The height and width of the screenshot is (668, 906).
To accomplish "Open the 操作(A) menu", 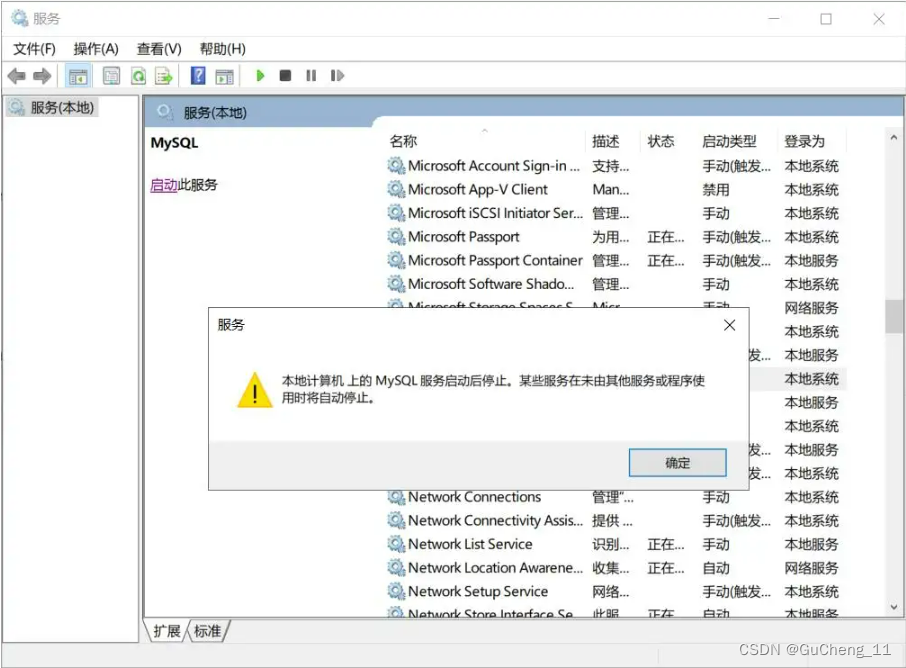I will [96, 49].
